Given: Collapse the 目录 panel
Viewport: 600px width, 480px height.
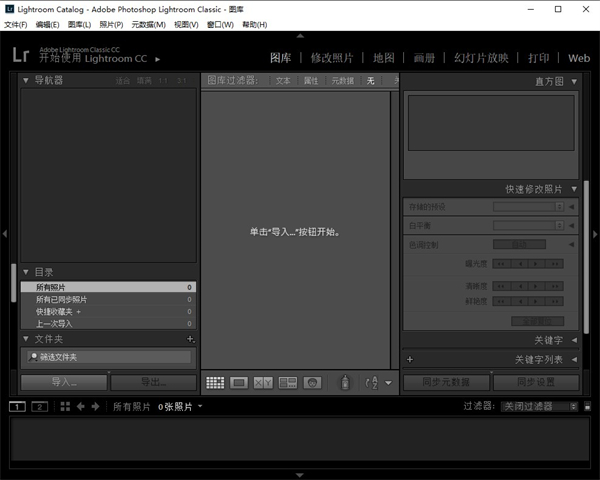Looking at the screenshot, I should pos(26,272).
